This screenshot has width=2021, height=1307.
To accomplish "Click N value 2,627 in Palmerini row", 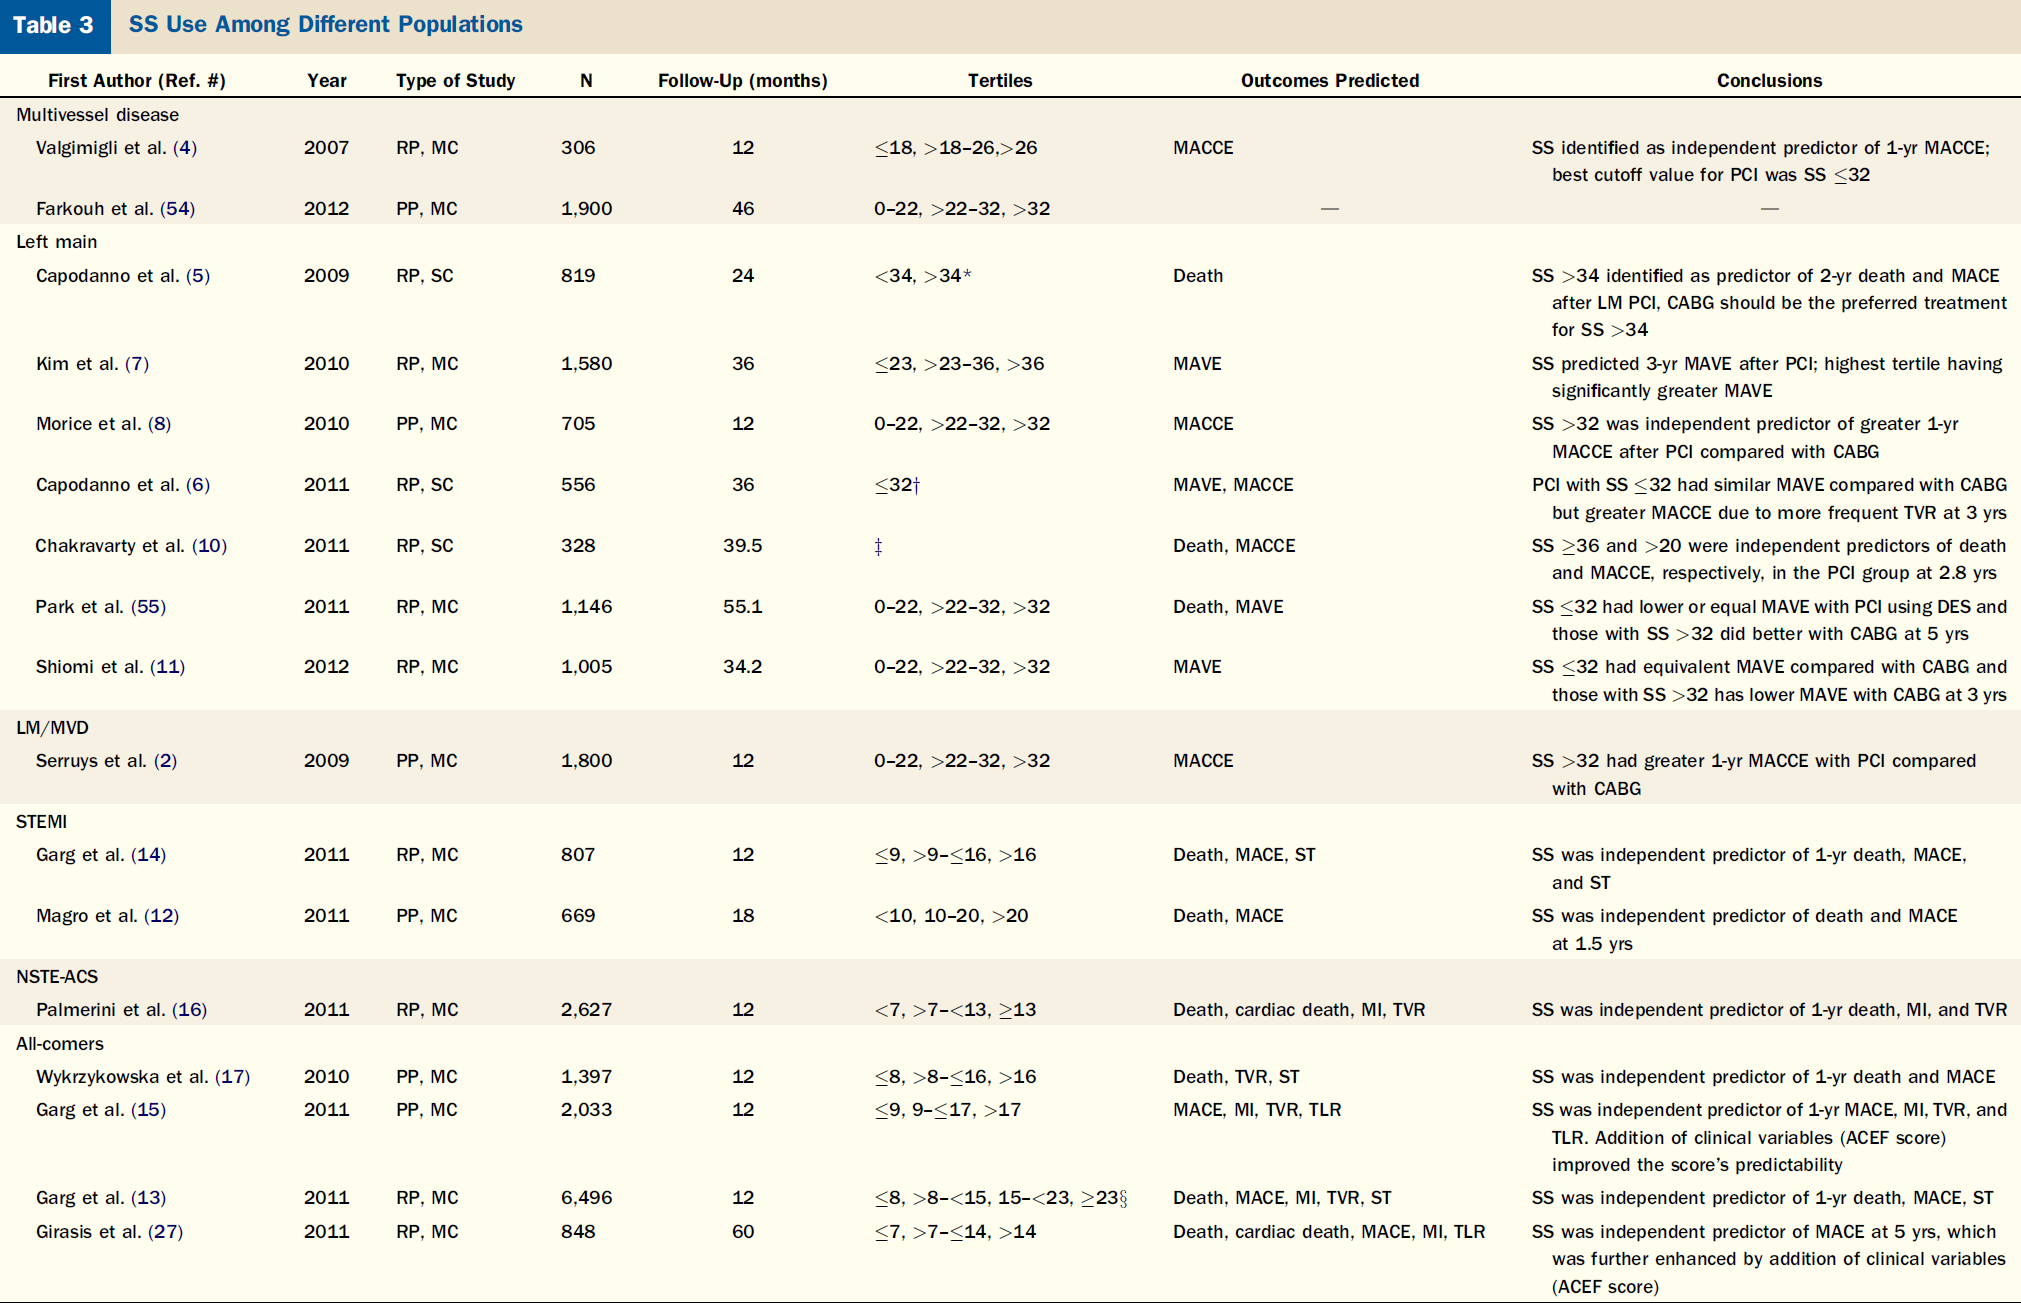I will pos(587,1010).
